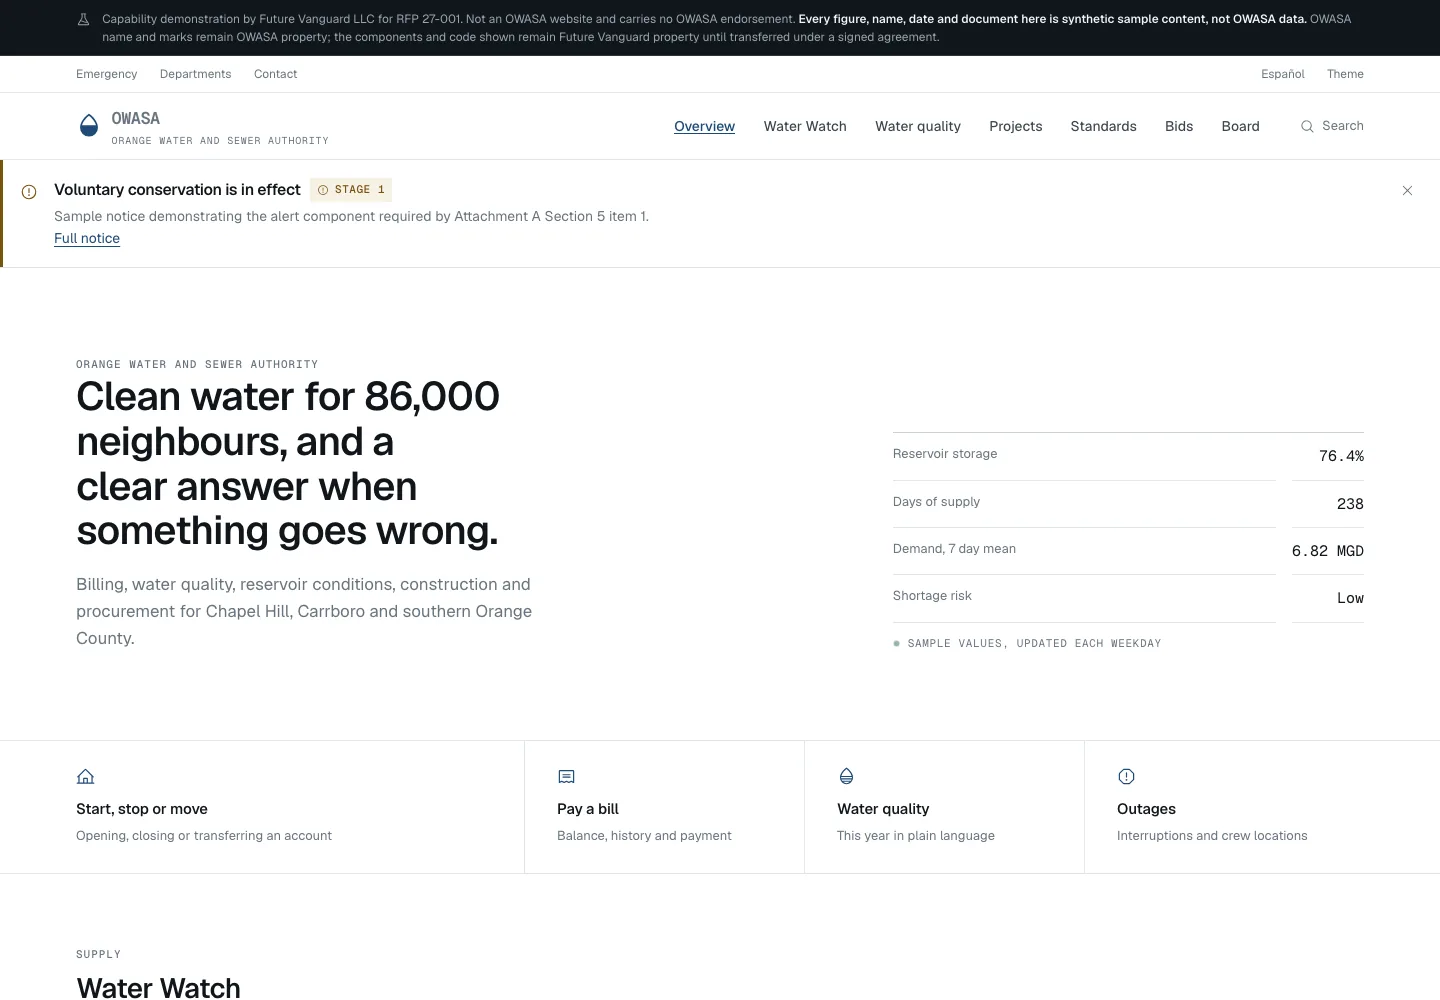Image resolution: width=1440 pixels, height=1000 pixels.
Task: Go to Water Watch in main navigation
Action: click(x=805, y=126)
